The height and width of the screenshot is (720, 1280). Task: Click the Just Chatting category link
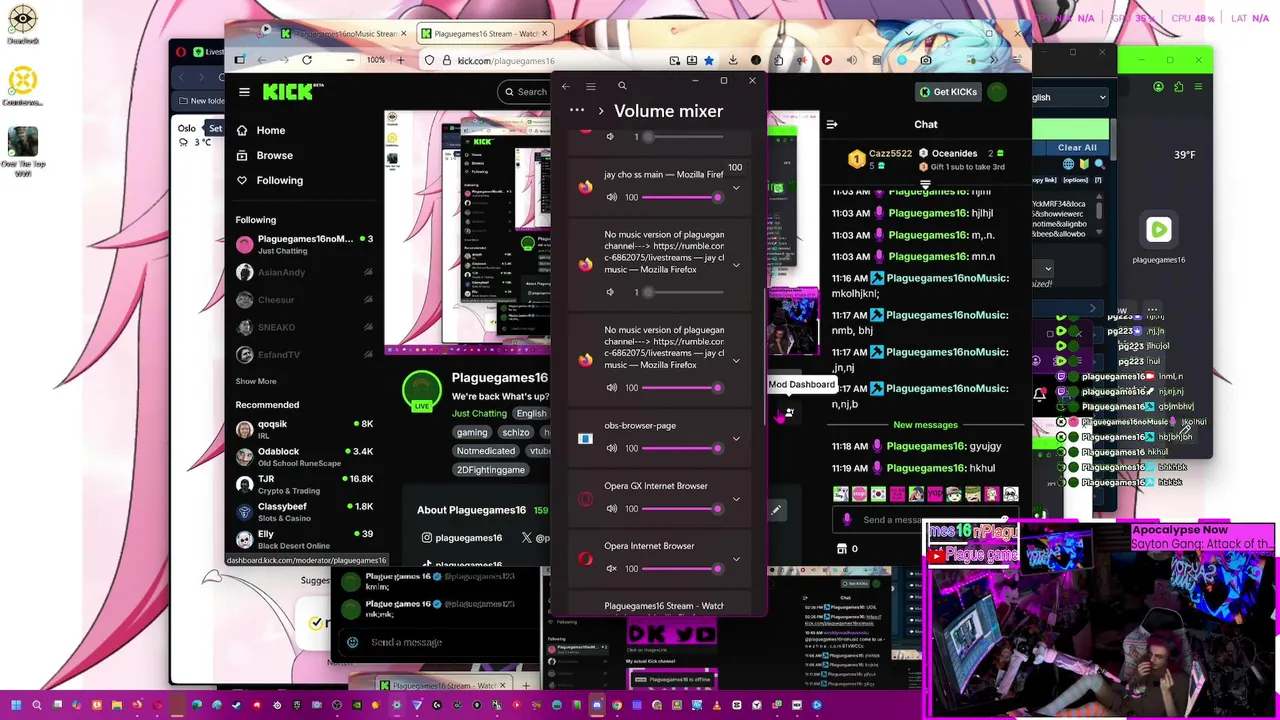[x=479, y=413]
